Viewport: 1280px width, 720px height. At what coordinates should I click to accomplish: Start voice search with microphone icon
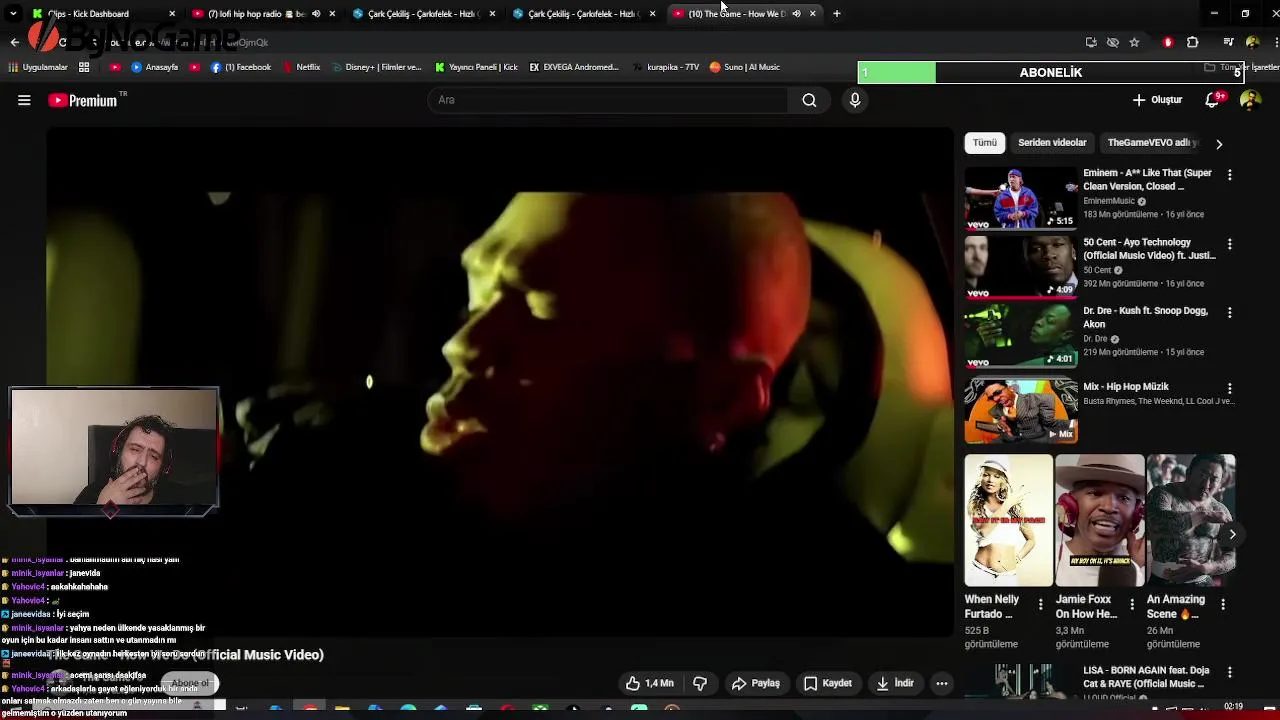point(854,100)
